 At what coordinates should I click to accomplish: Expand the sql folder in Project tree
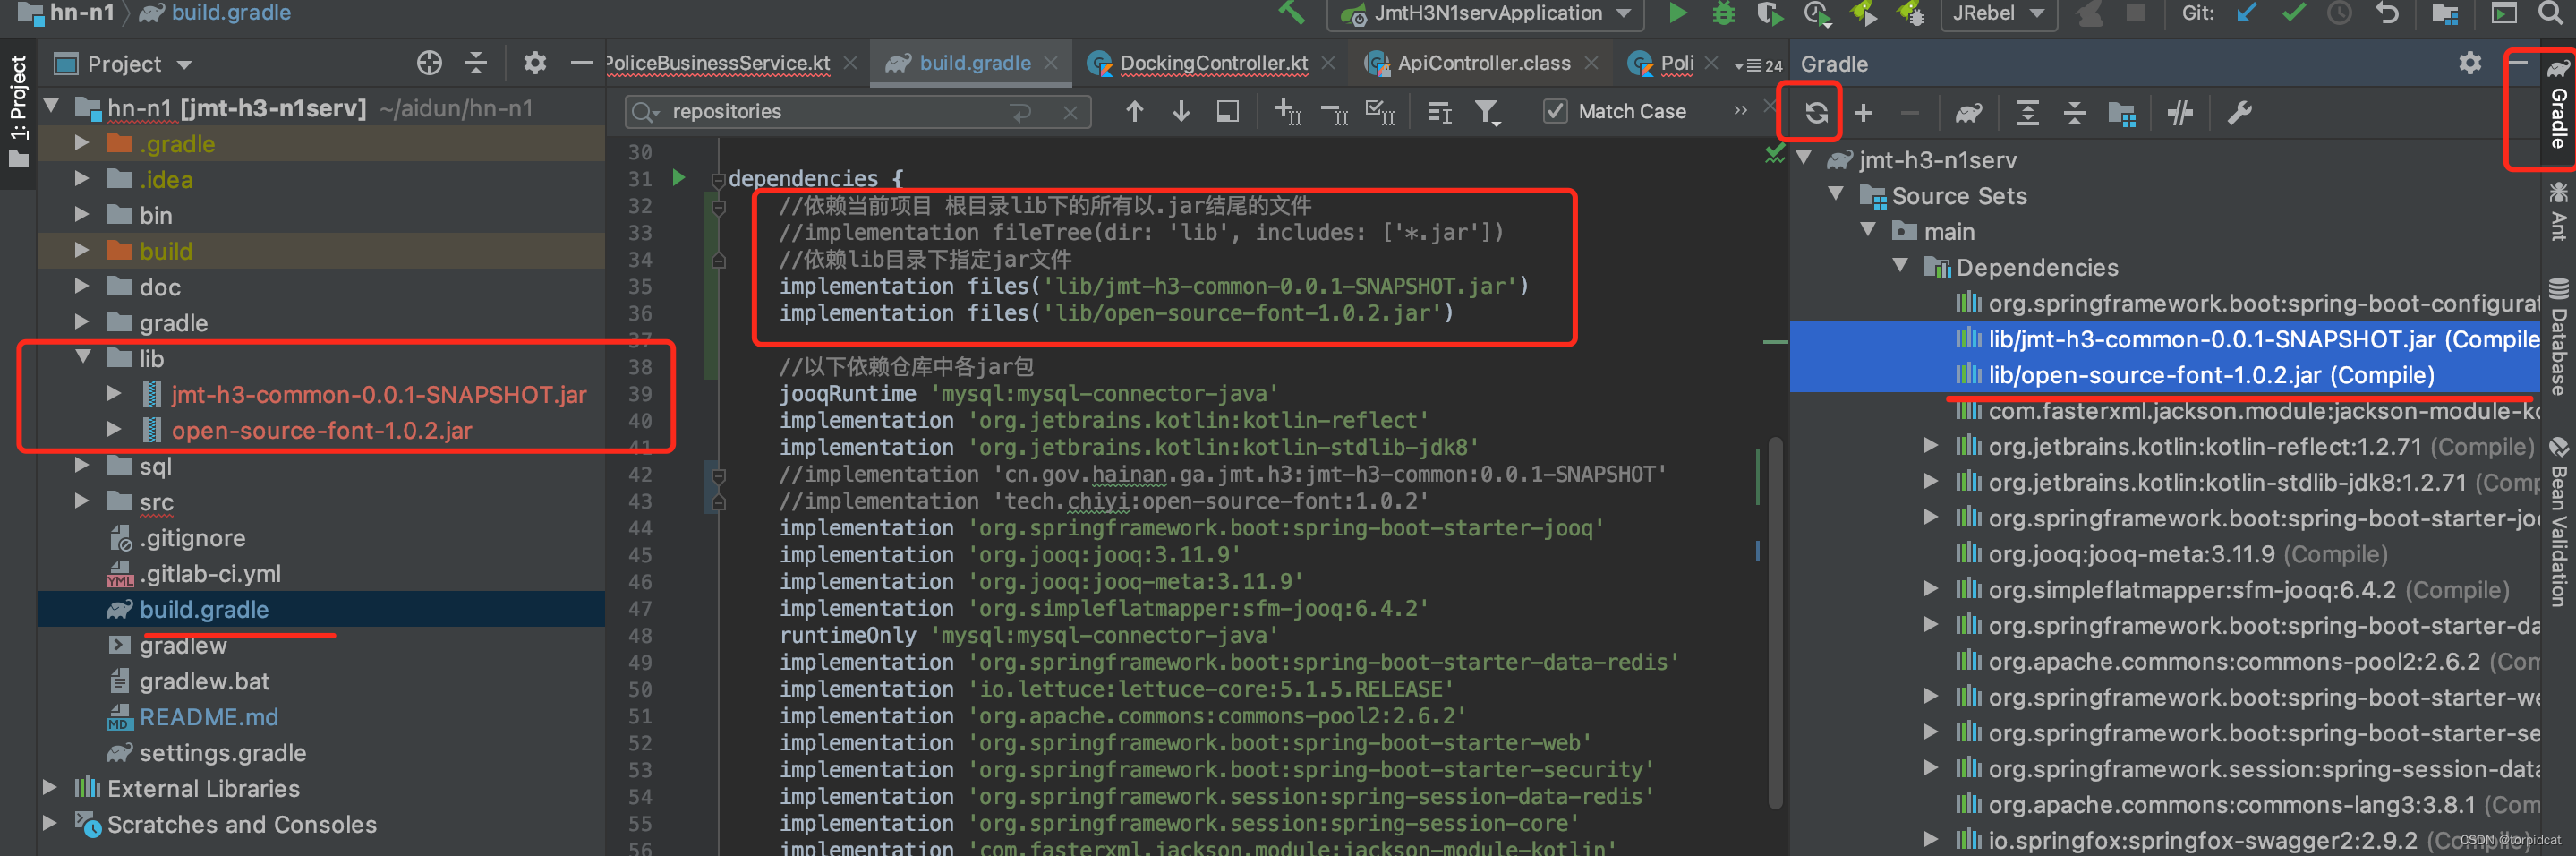click(82, 465)
